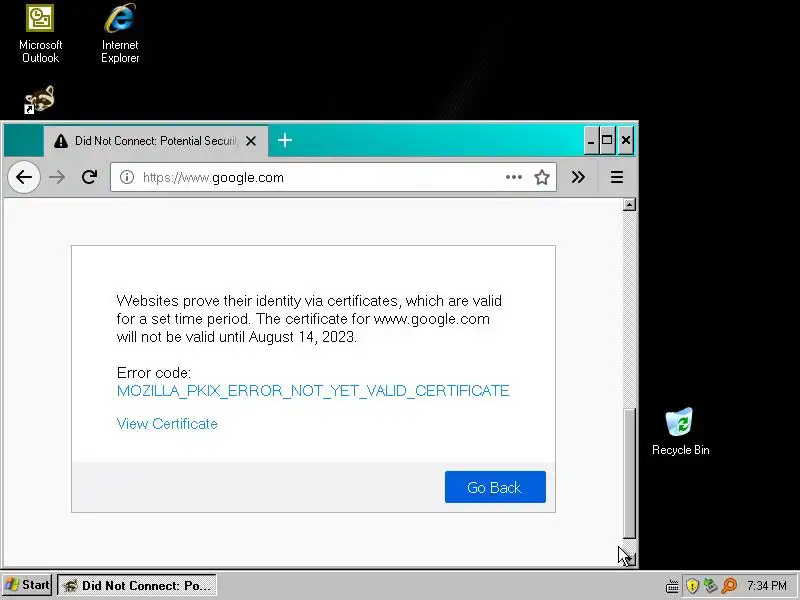Minimize the browser window

pyautogui.click(x=591, y=140)
